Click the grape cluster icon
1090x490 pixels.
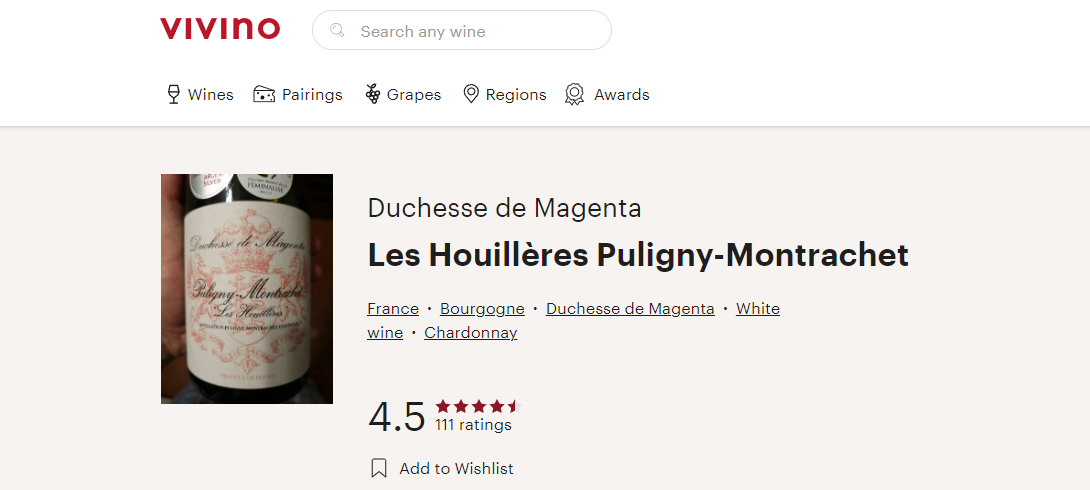[373, 95]
